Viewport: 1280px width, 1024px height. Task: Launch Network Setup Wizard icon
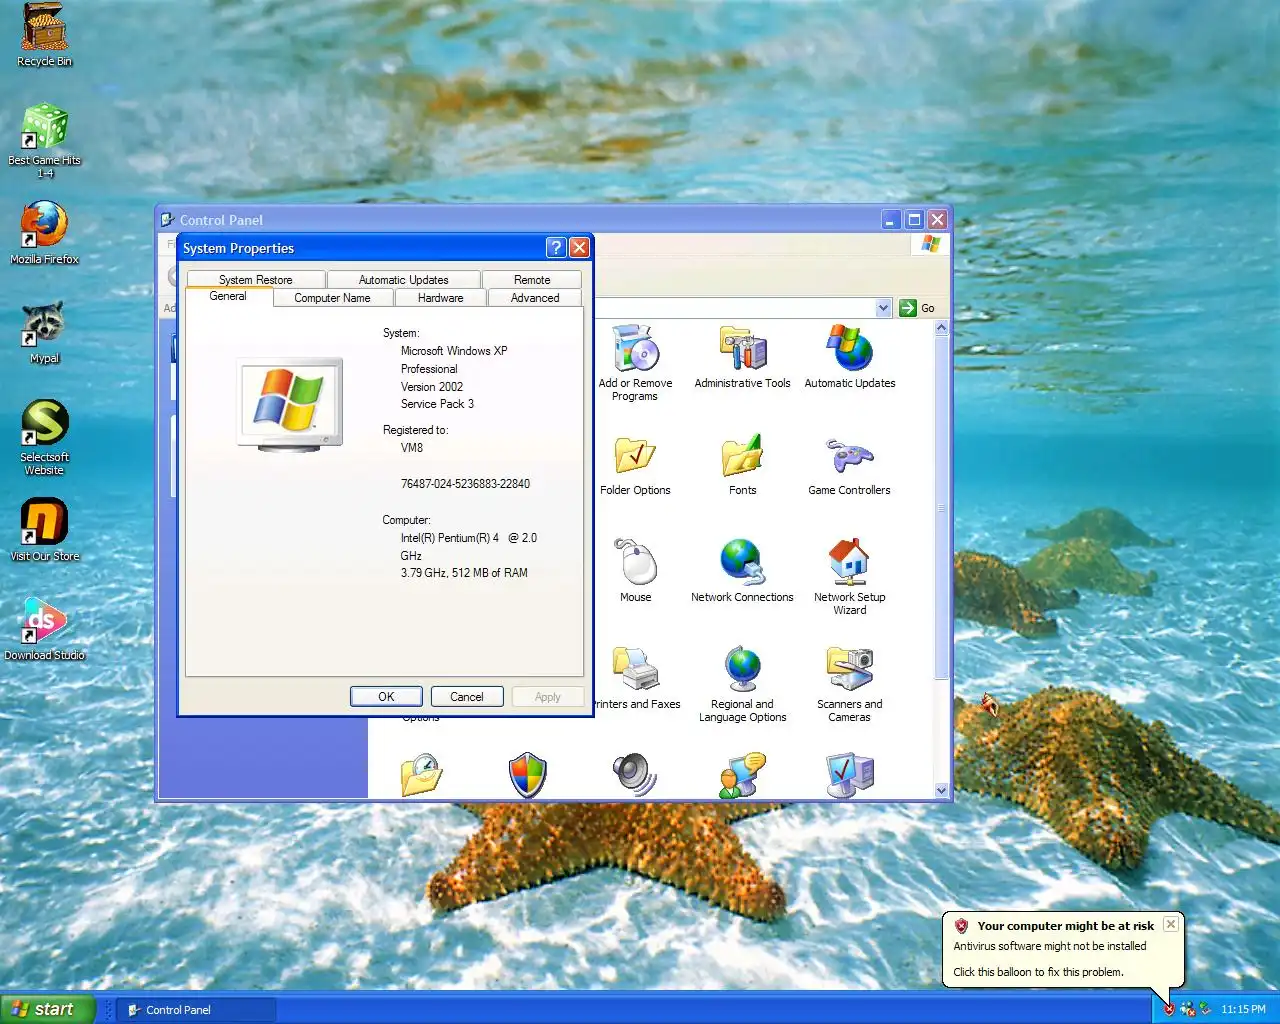pyautogui.click(x=850, y=577)
